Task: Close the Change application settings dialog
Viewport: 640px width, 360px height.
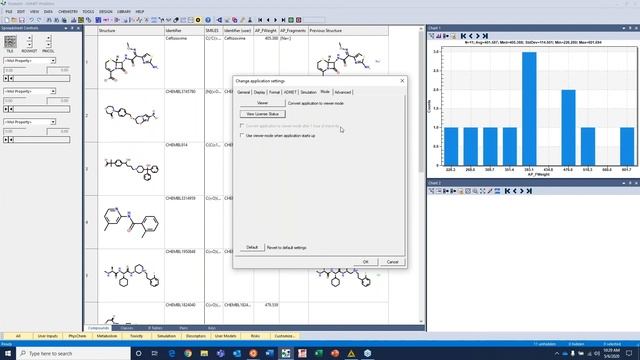Action: tap(402, 81)
